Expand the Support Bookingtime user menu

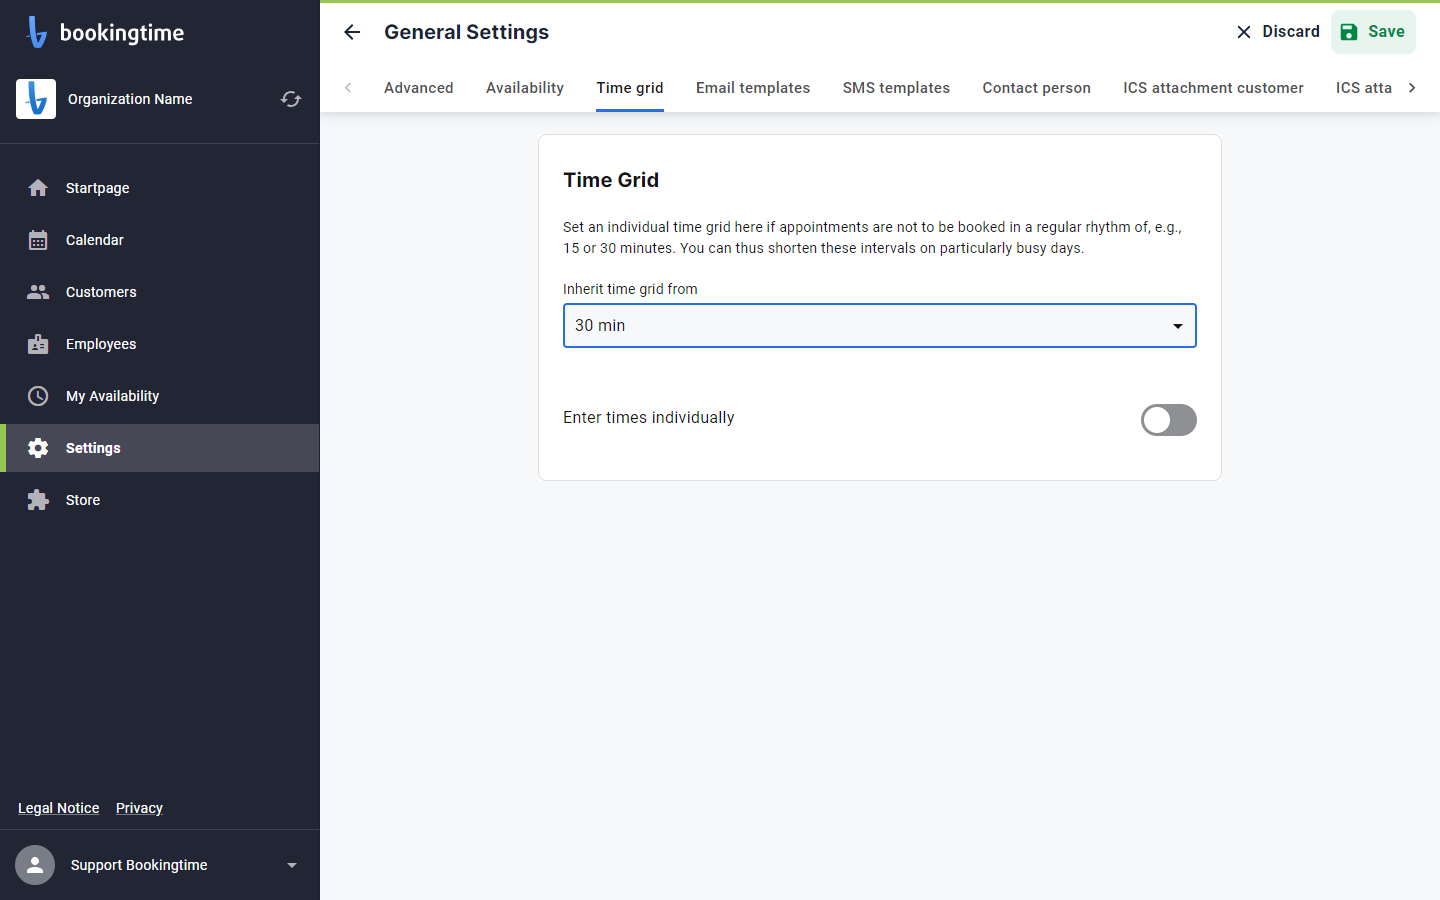(292, 865)
